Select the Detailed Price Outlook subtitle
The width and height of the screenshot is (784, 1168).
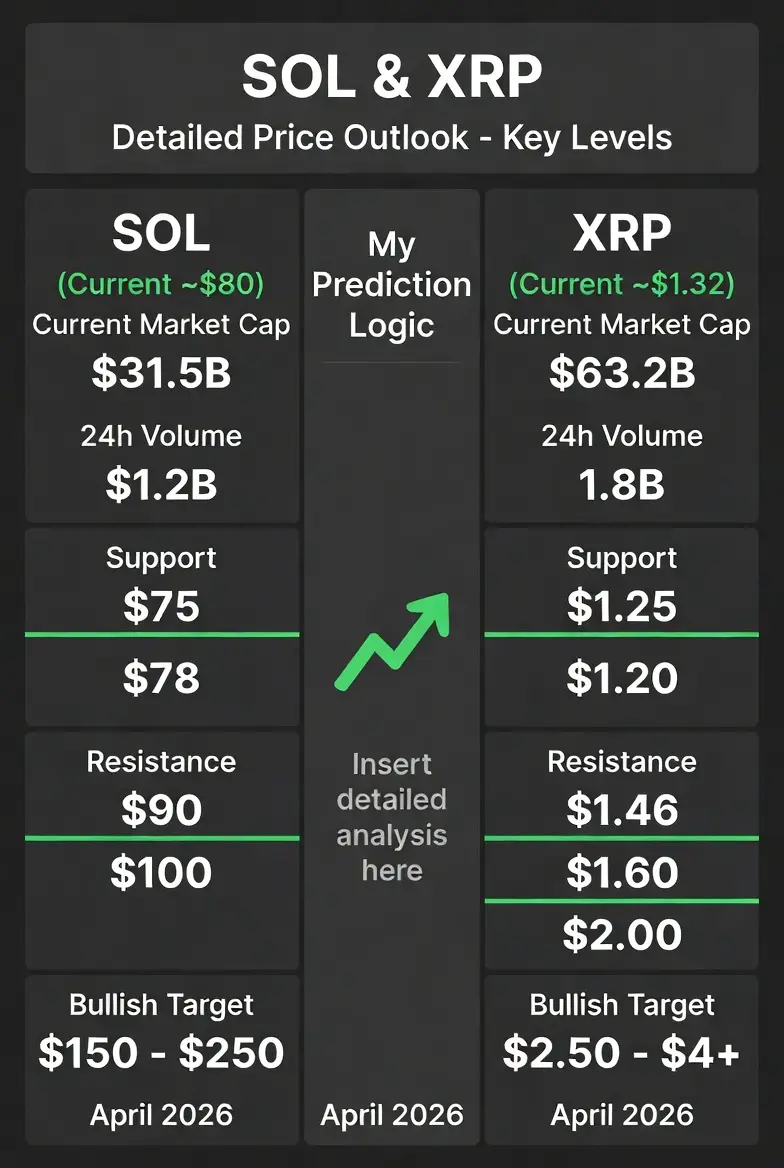[x=392, y=137]
